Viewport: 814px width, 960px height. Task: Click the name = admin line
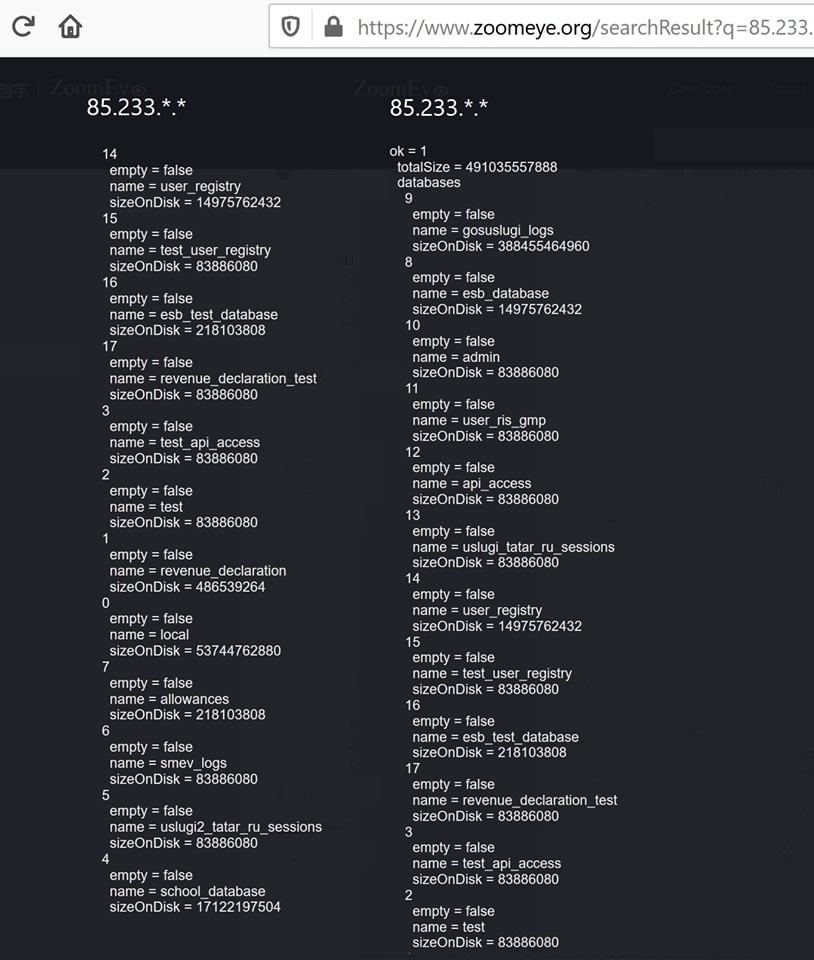click(x=455, y=357)
